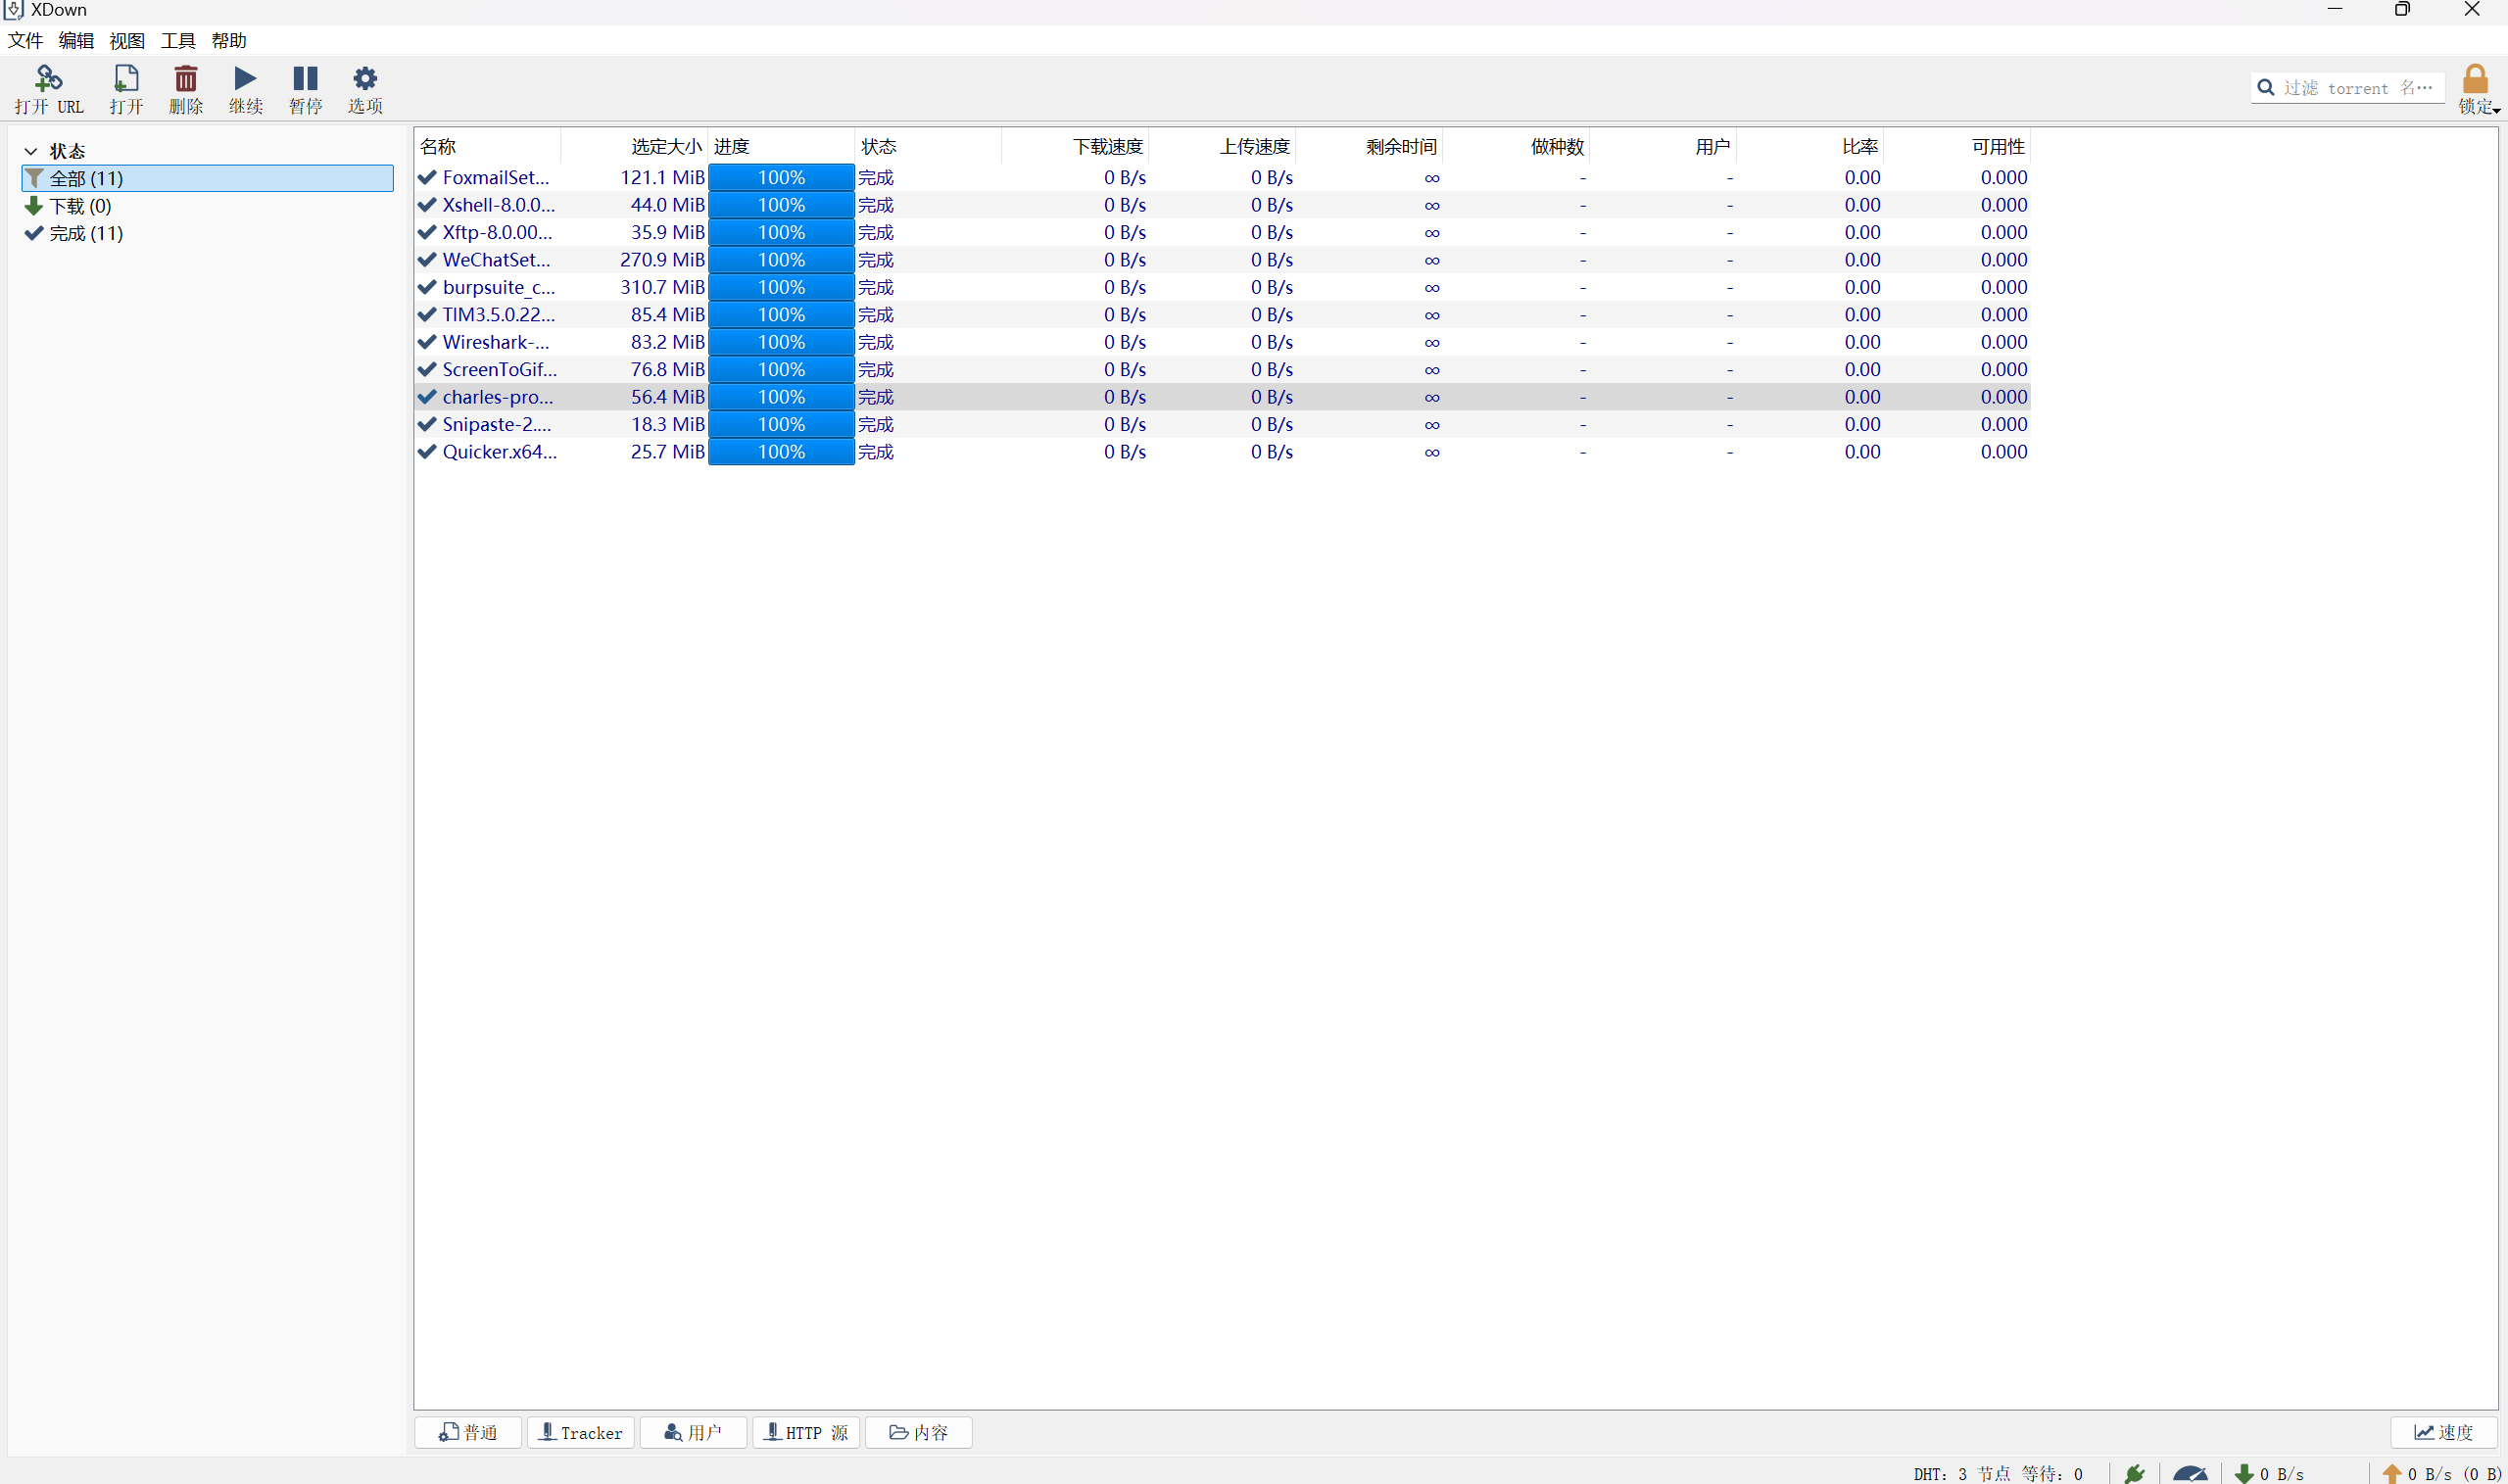Select the 完成 (11) filter
Viewport: 2508px width, 1484px height.
coord(86,233)
